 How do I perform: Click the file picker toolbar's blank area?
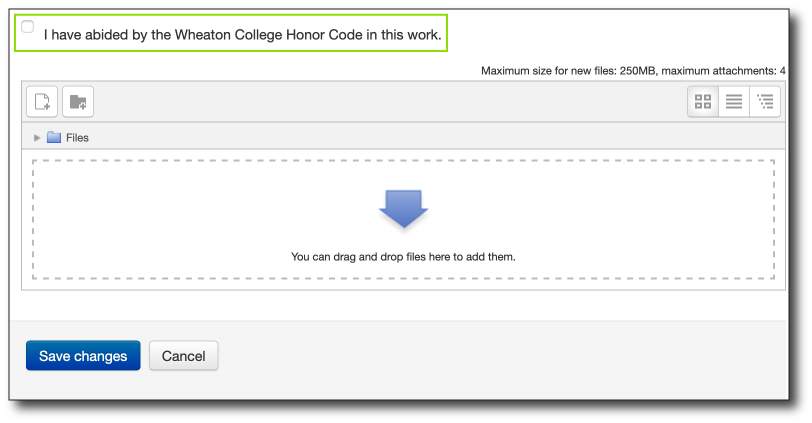click(x=388, y=101)
